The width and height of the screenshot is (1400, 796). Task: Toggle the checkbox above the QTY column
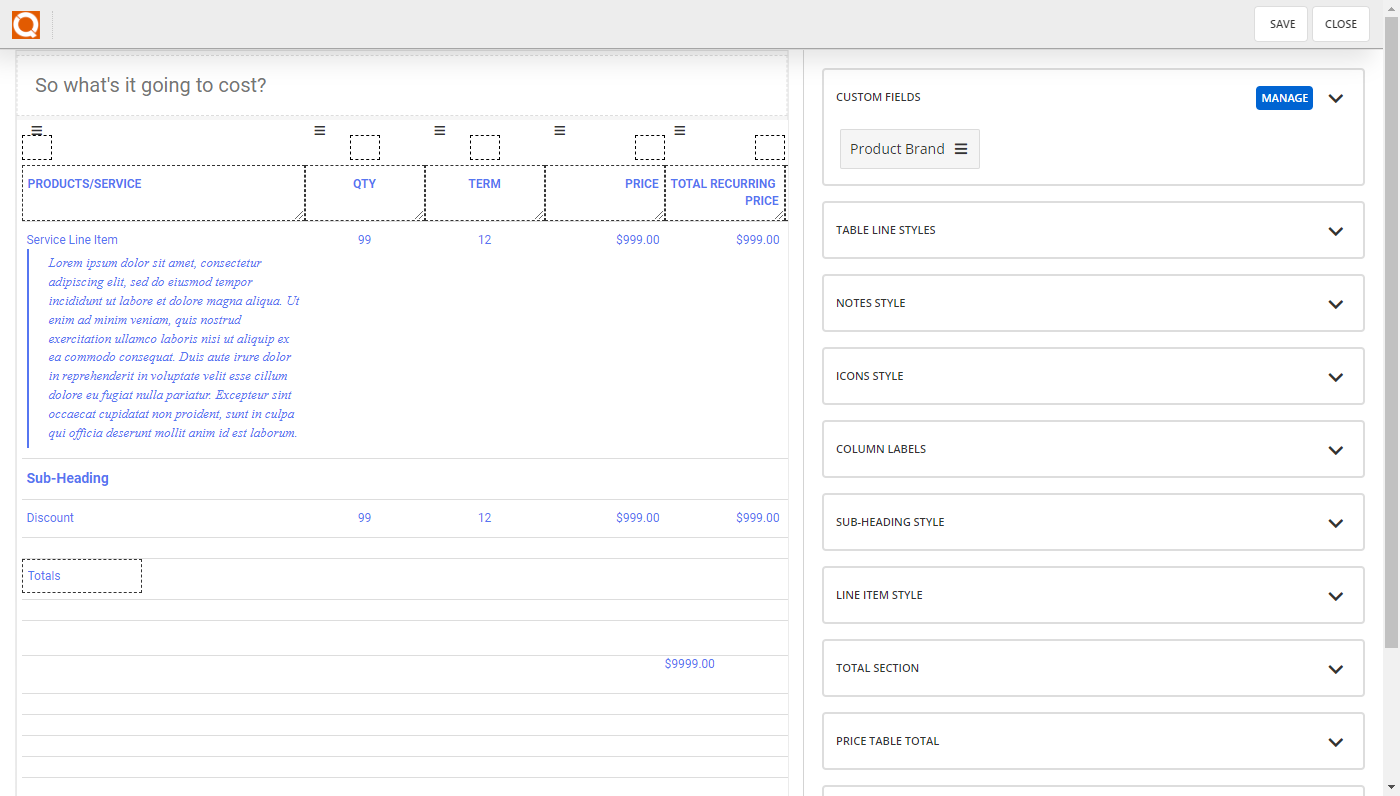click(365, 147)
